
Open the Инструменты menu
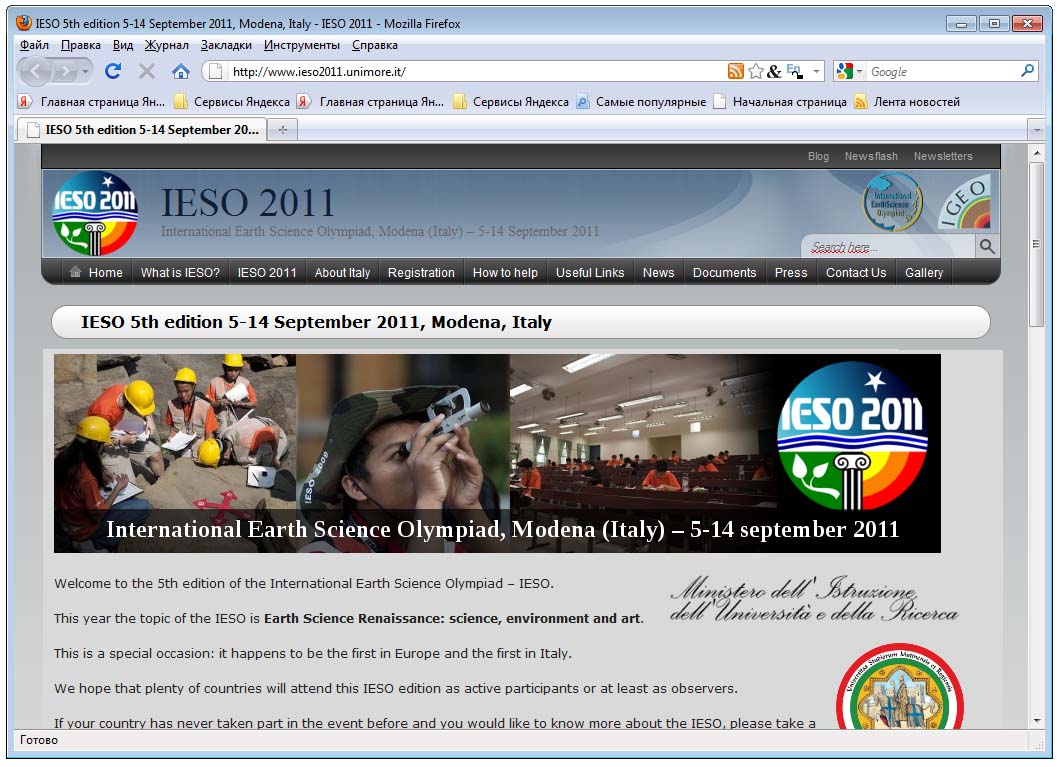(302, 45)
